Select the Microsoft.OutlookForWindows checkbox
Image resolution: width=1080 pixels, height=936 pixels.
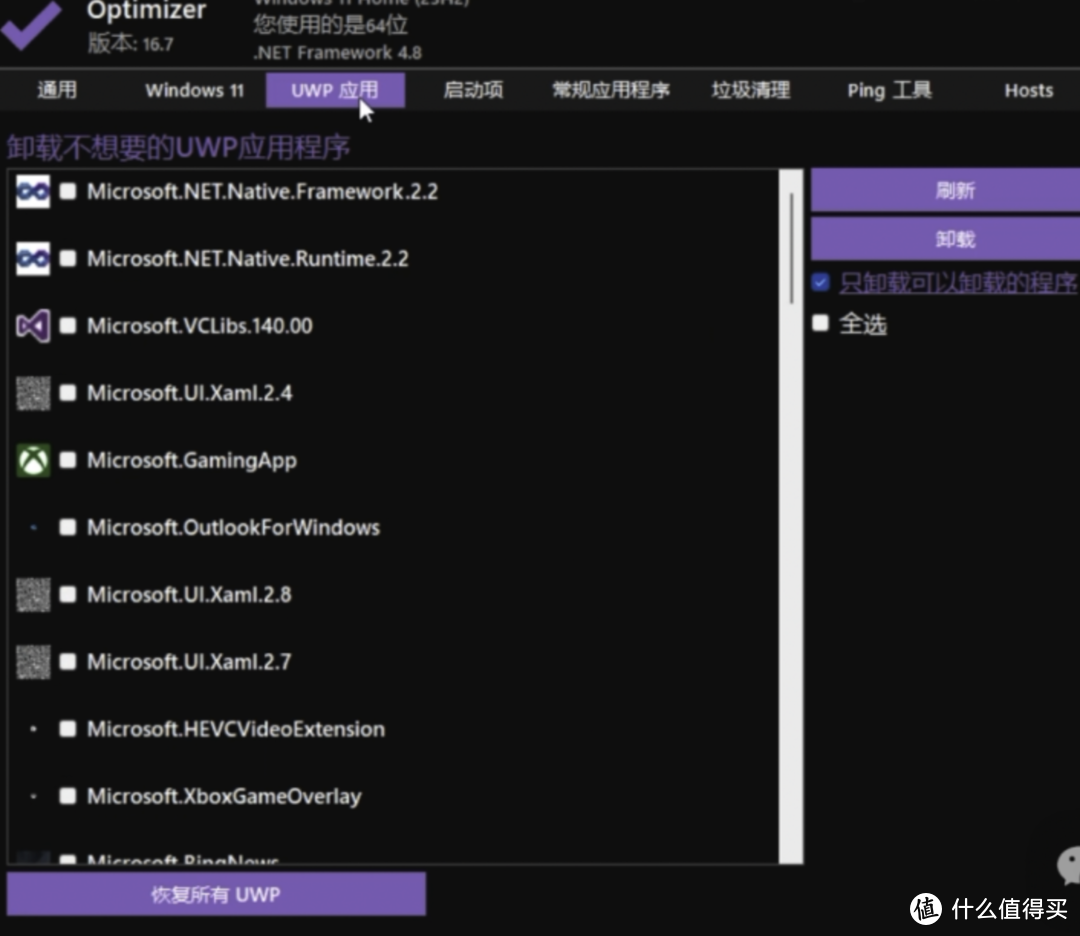pos(68,527)
